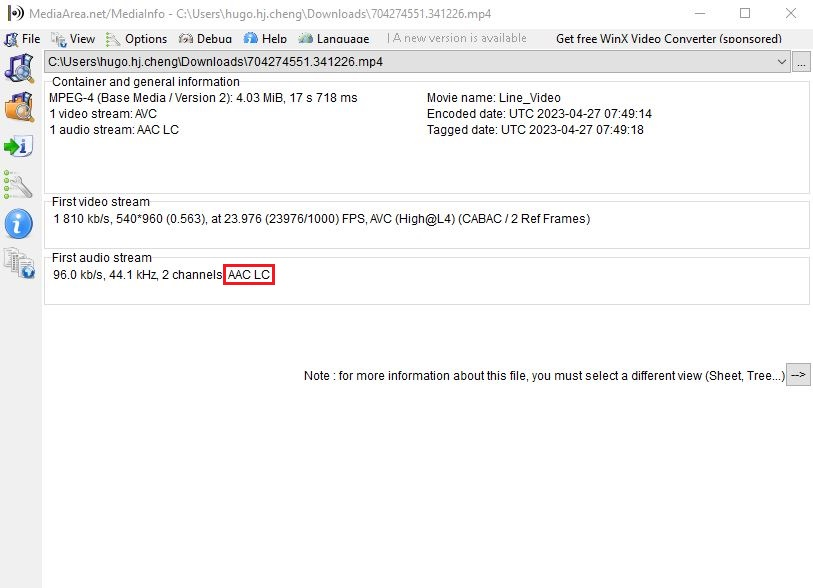
Task: Click the '96.0 kb/s, 44.1 kHz' audio stream line
Action: click(x=162, y=275)
